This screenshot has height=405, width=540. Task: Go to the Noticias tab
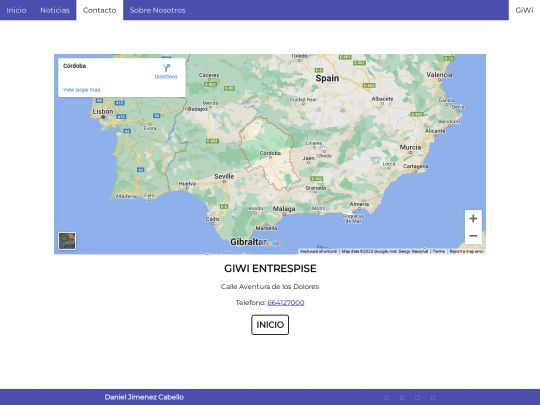click(55, 10)
